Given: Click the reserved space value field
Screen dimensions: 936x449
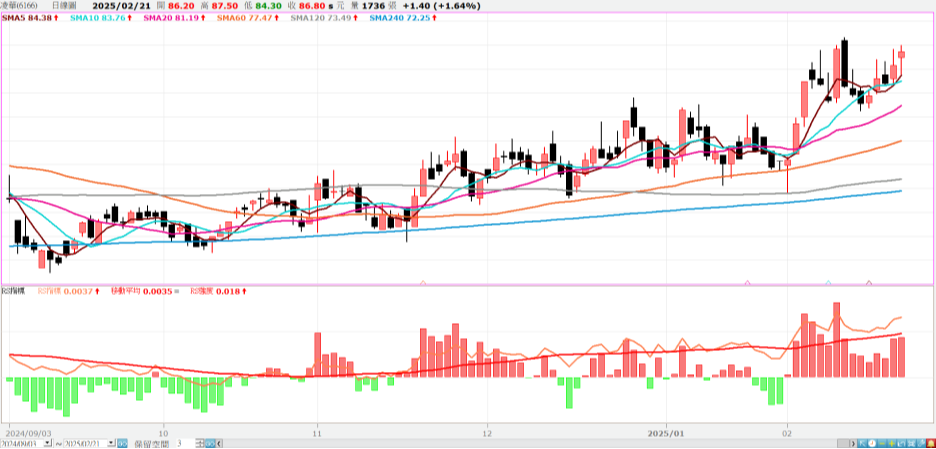Looking at the screenshot, I should pos(186,444).
